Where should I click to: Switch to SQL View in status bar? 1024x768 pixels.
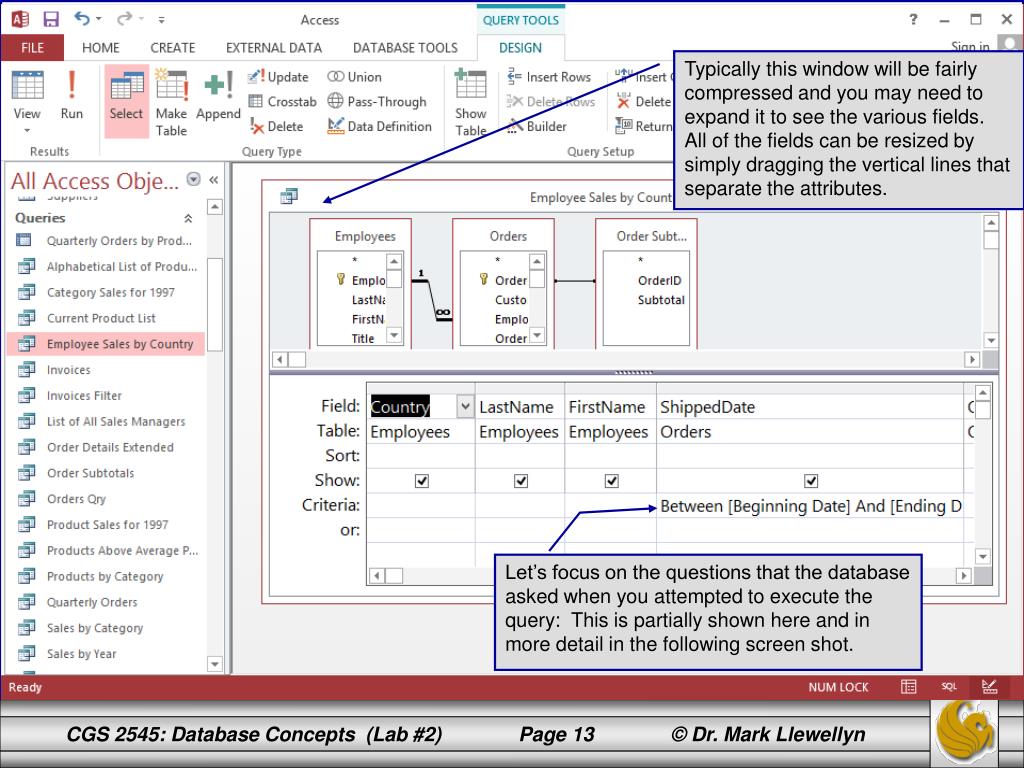coord(949,686)
